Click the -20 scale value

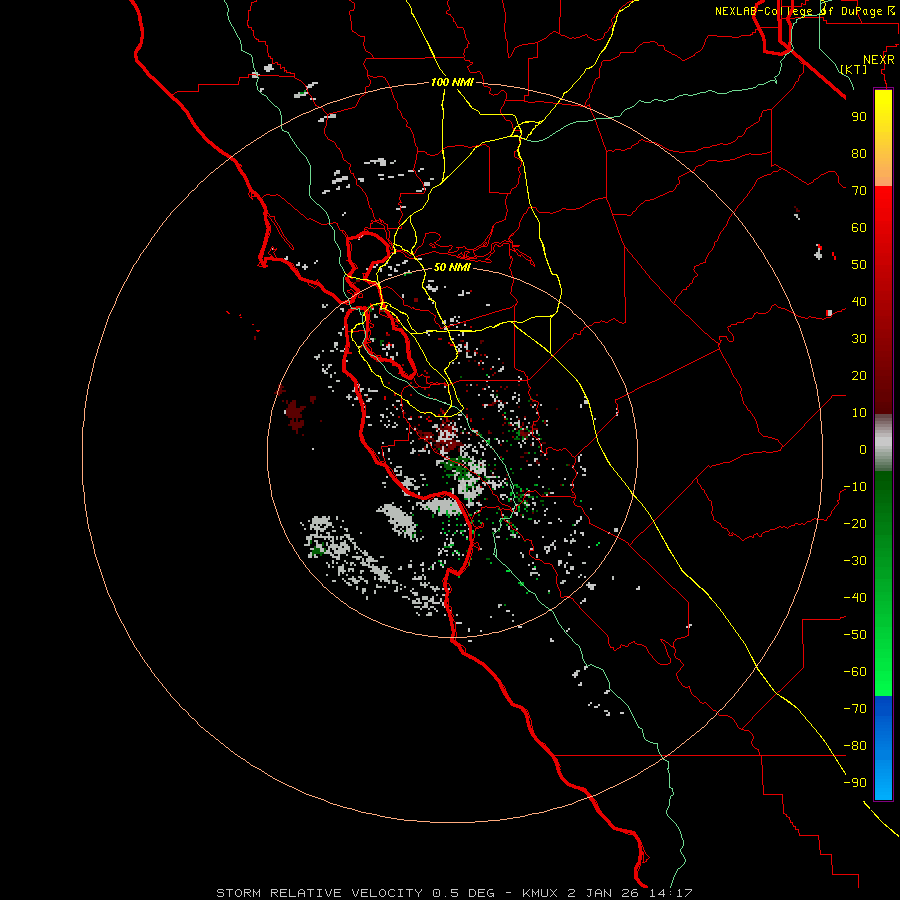click(855, 524)
